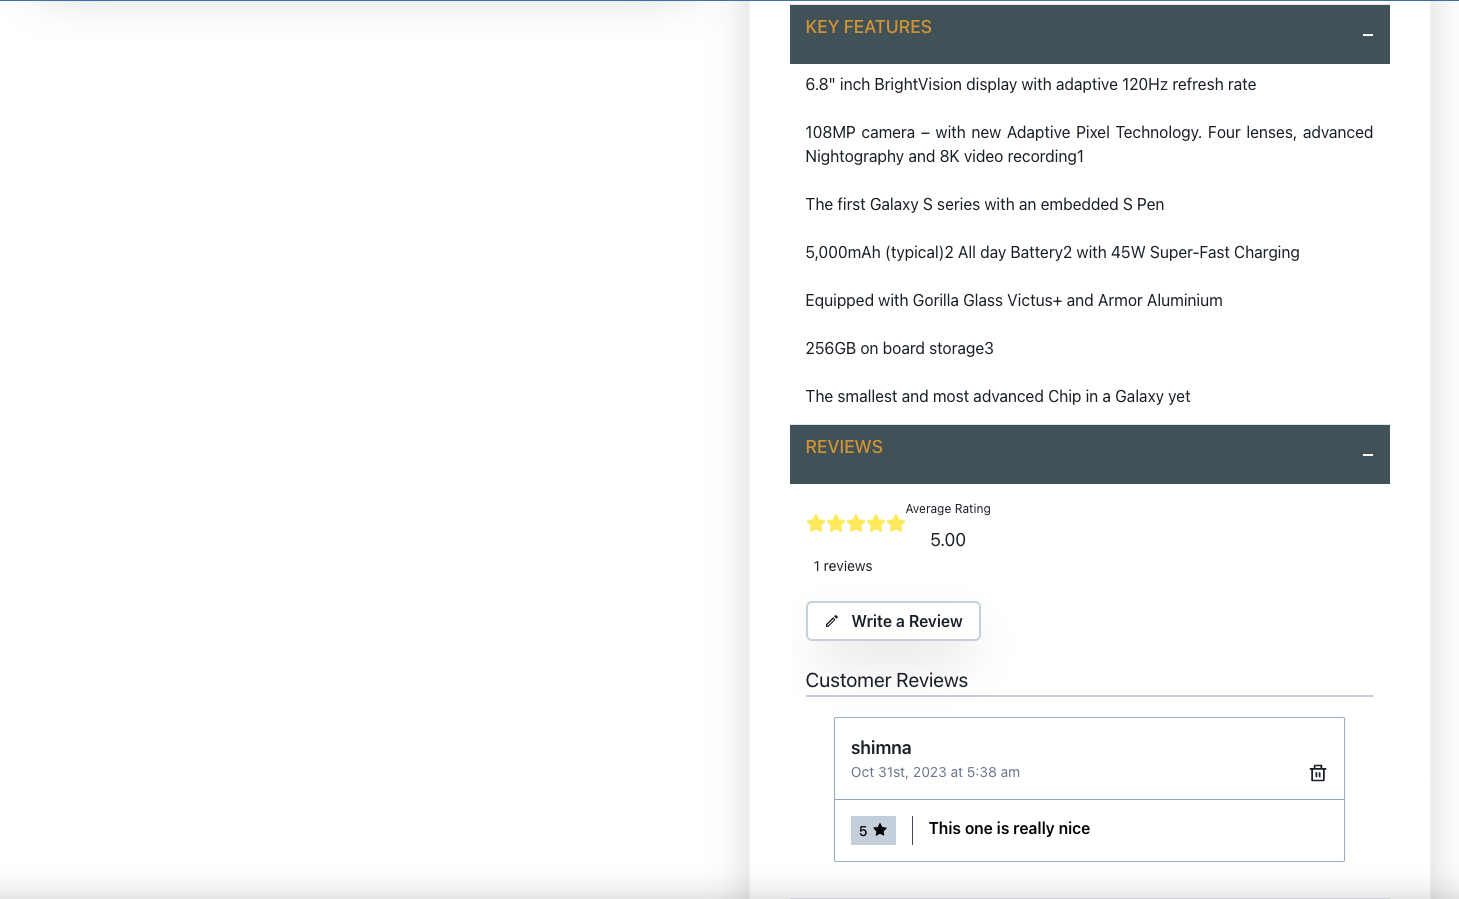Click the second star in the average rating

pyautogui.click(x=836, y=522)
